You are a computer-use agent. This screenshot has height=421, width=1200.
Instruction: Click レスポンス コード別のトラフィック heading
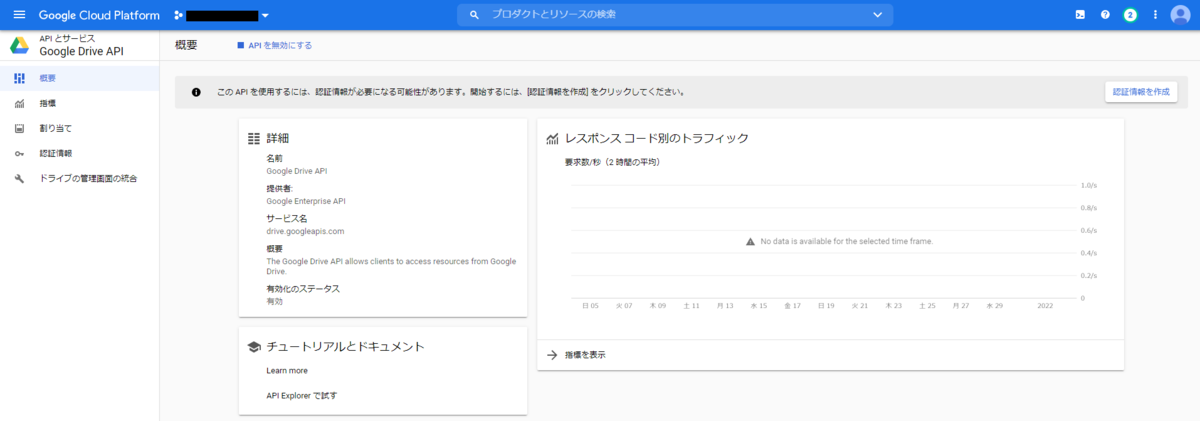click(x=657, y=138)
